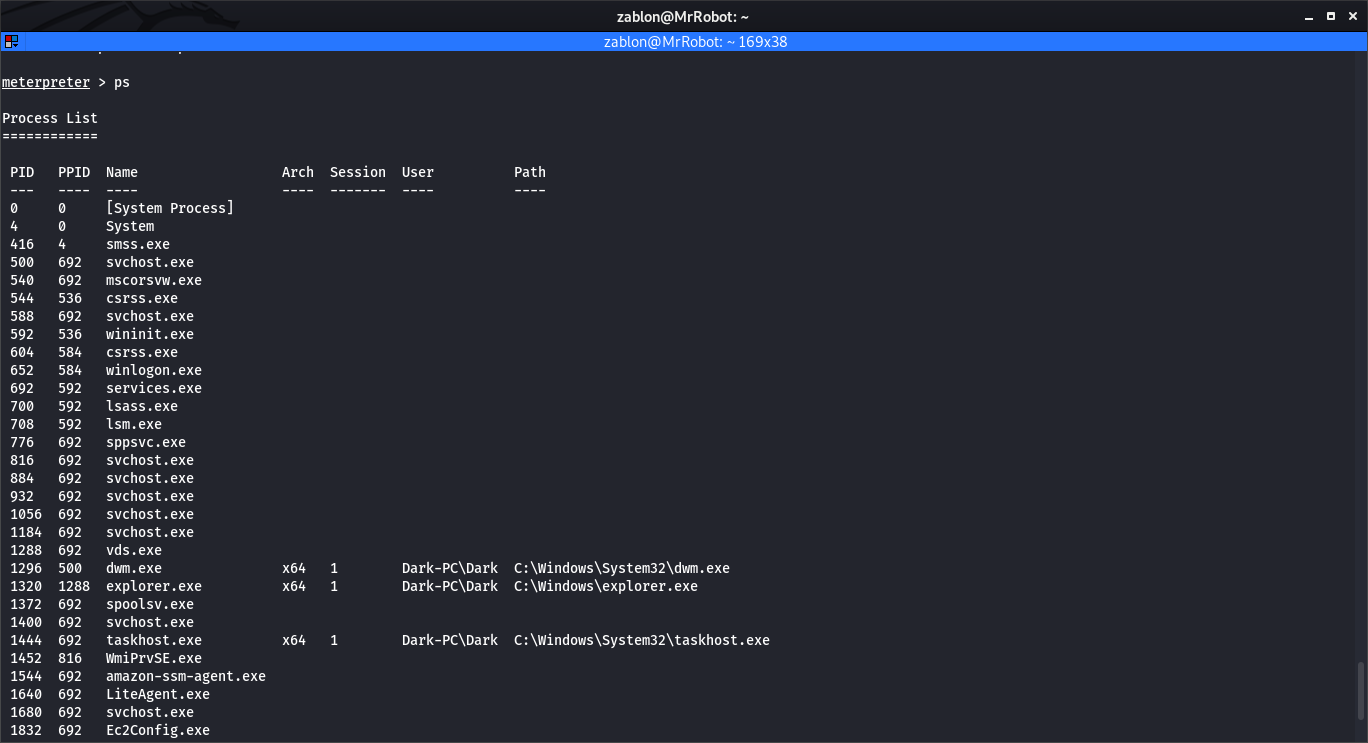Click svchost.exe in the PID 884 row
1368x743 pixels.
pos(150,478)
